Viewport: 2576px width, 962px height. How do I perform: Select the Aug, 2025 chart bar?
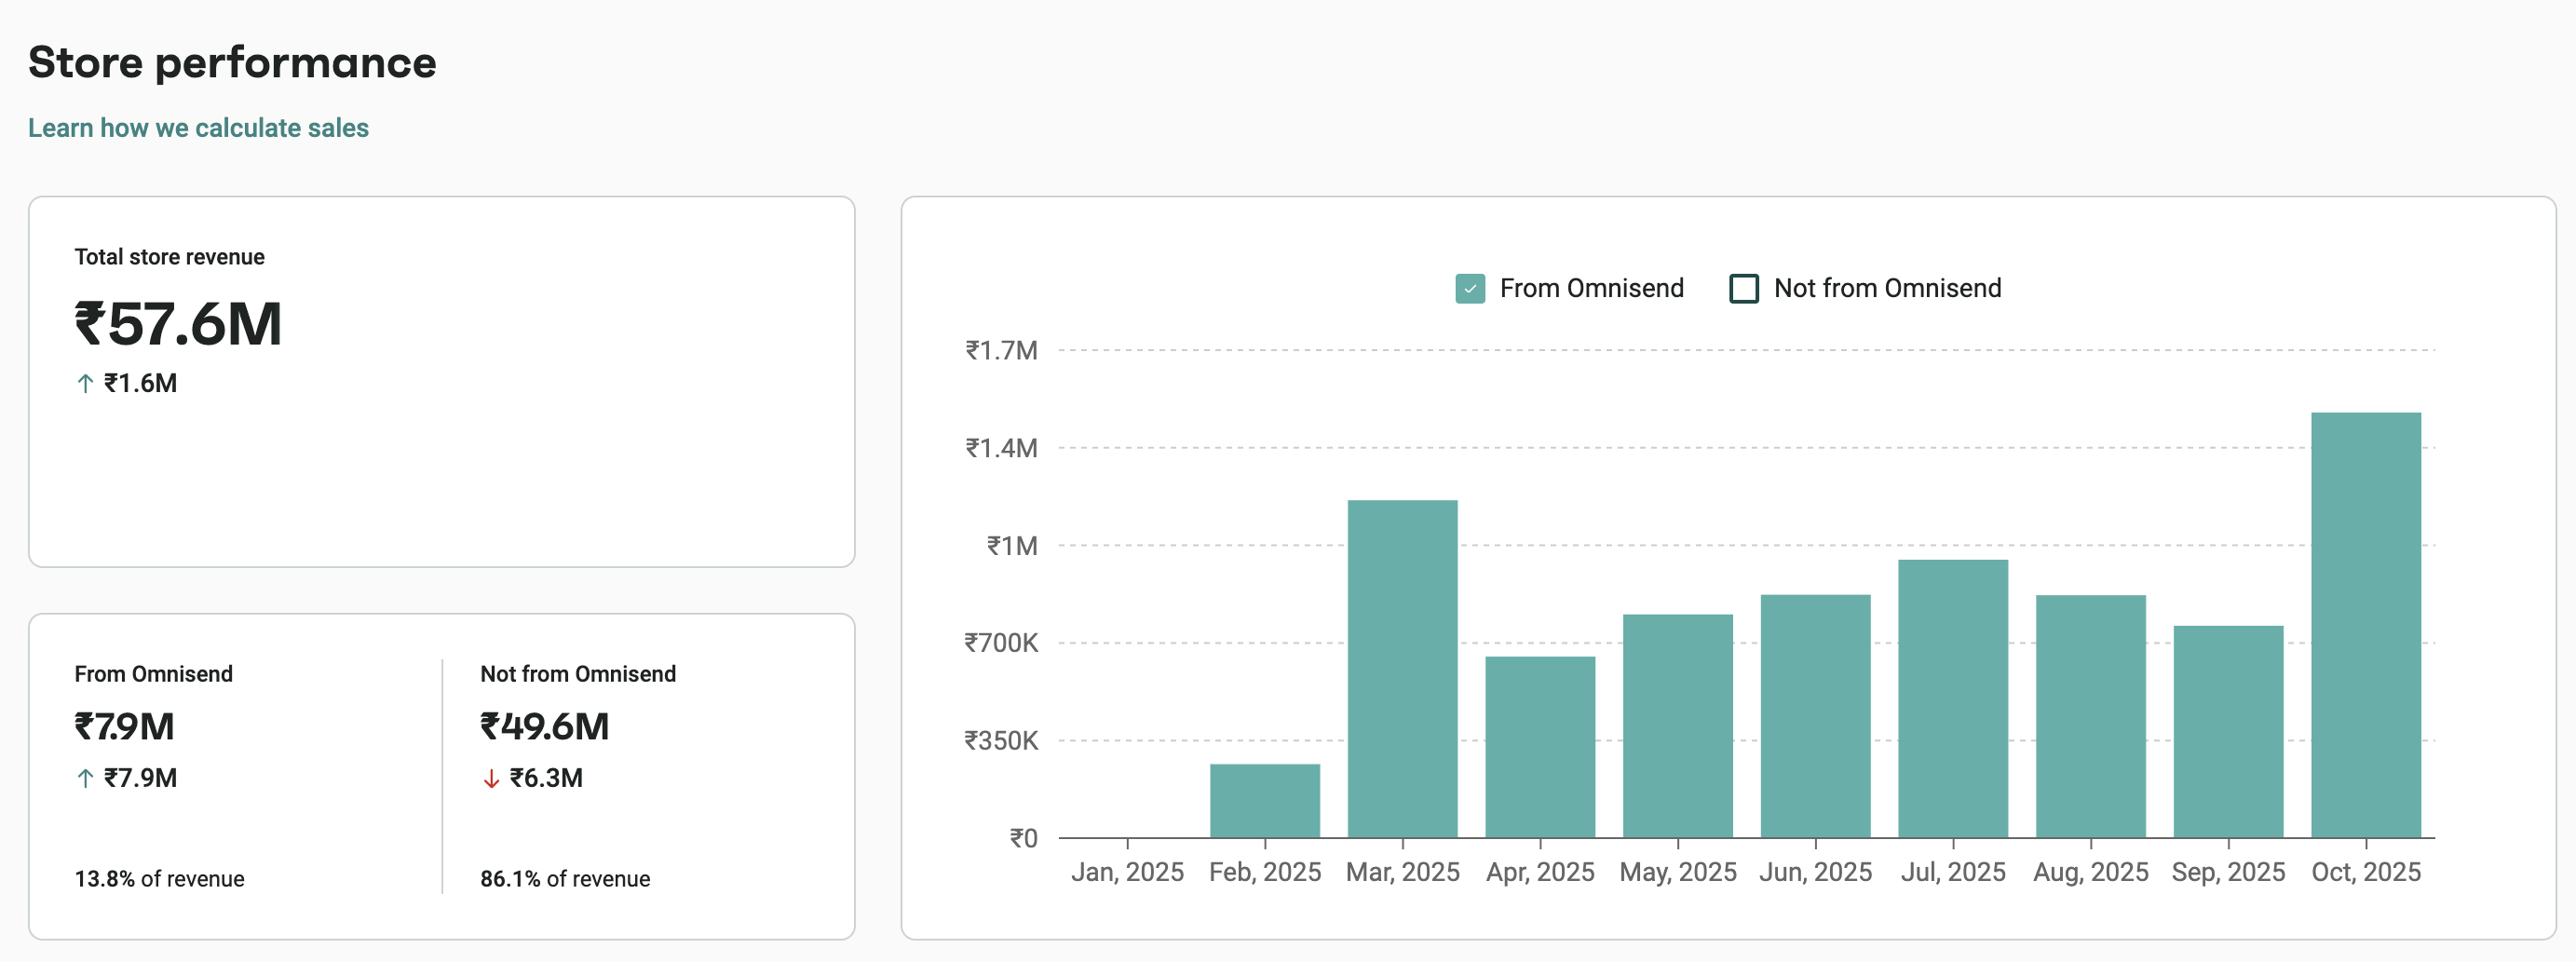click(x=2090, y=716)
